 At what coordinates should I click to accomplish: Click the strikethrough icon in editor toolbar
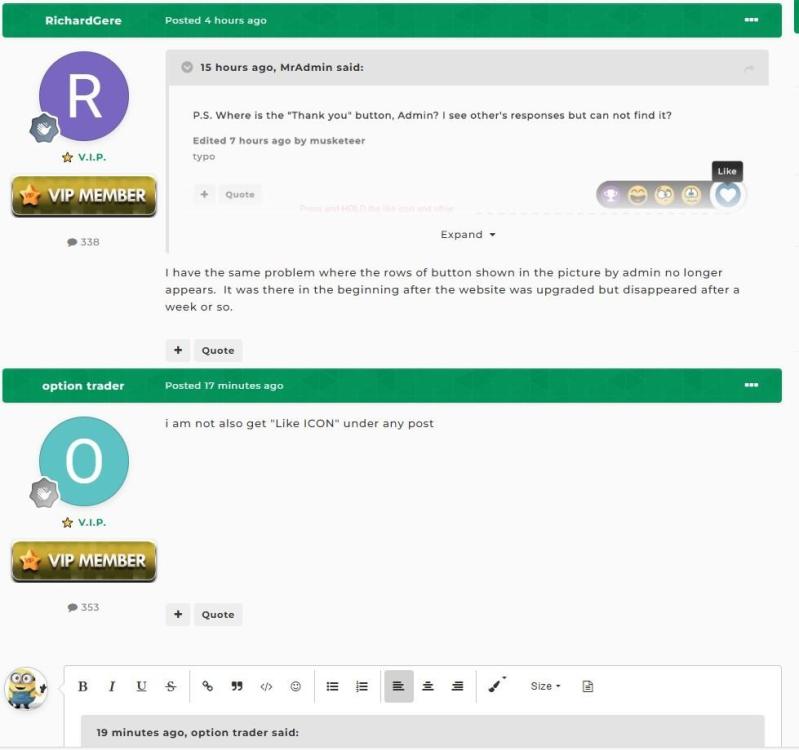coord(170,686)
